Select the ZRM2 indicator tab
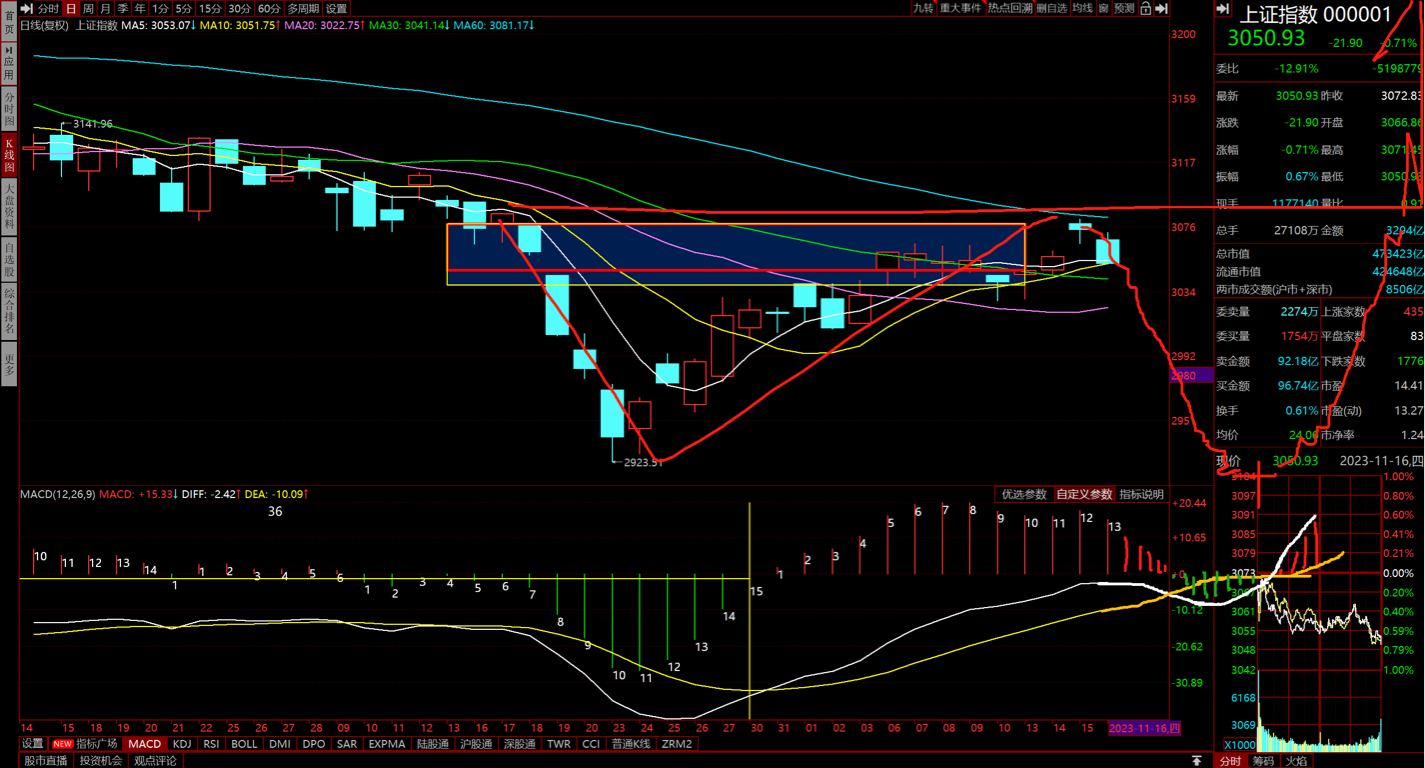The image size is (1425, 768). pyautogui.click(x=677, y=744)
